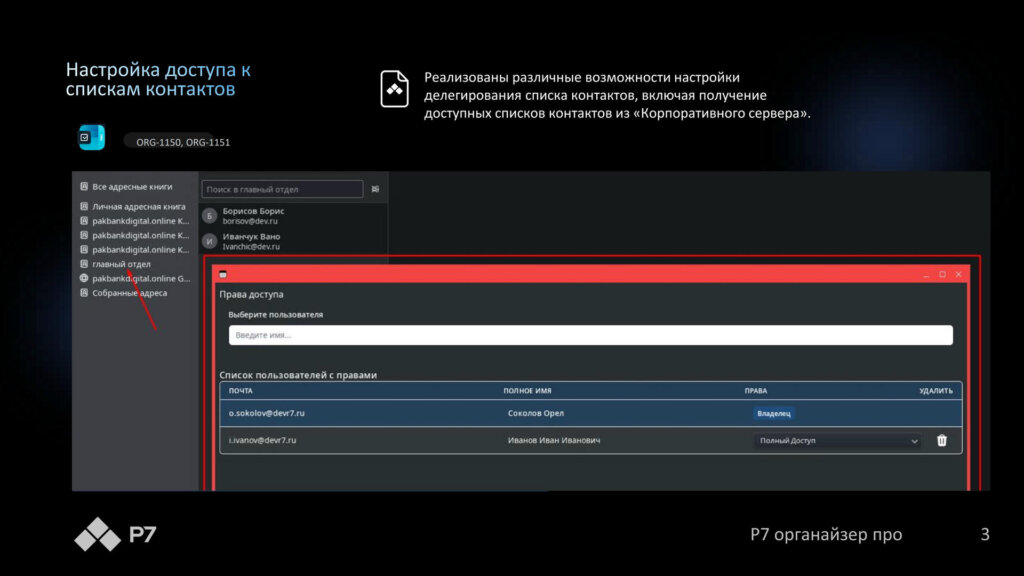1024x576 pixels.
Task: Click the Владелец badge for Соколов Орел
Action: [773, 413]
